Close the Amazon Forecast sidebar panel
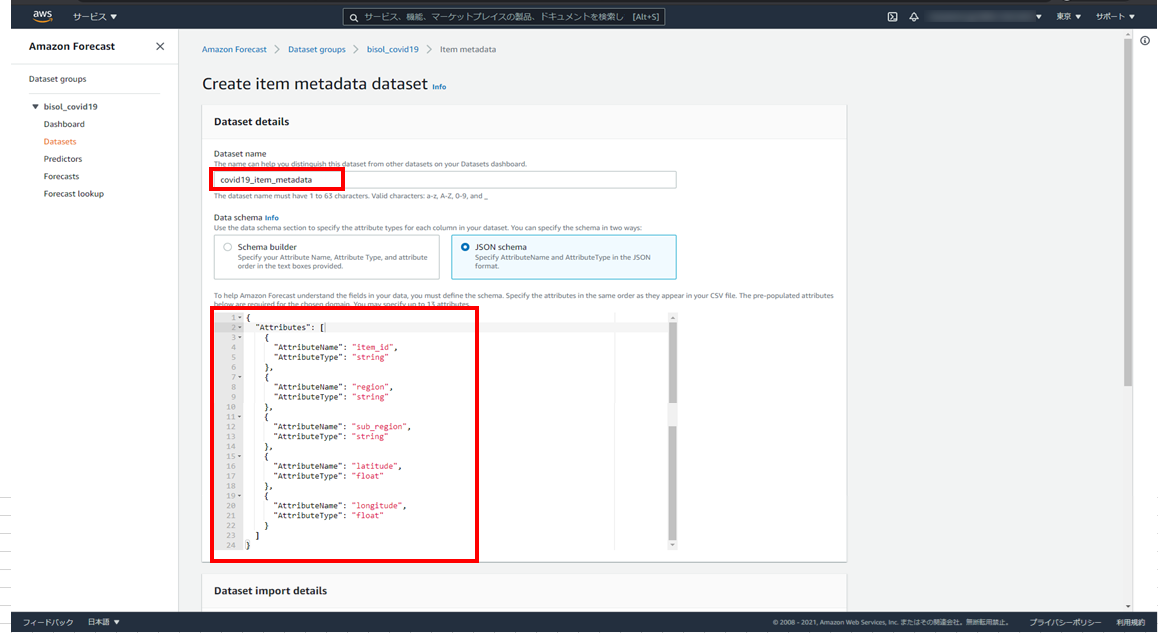The width and height of the screenshot is (1158, 633). point(160,46)
